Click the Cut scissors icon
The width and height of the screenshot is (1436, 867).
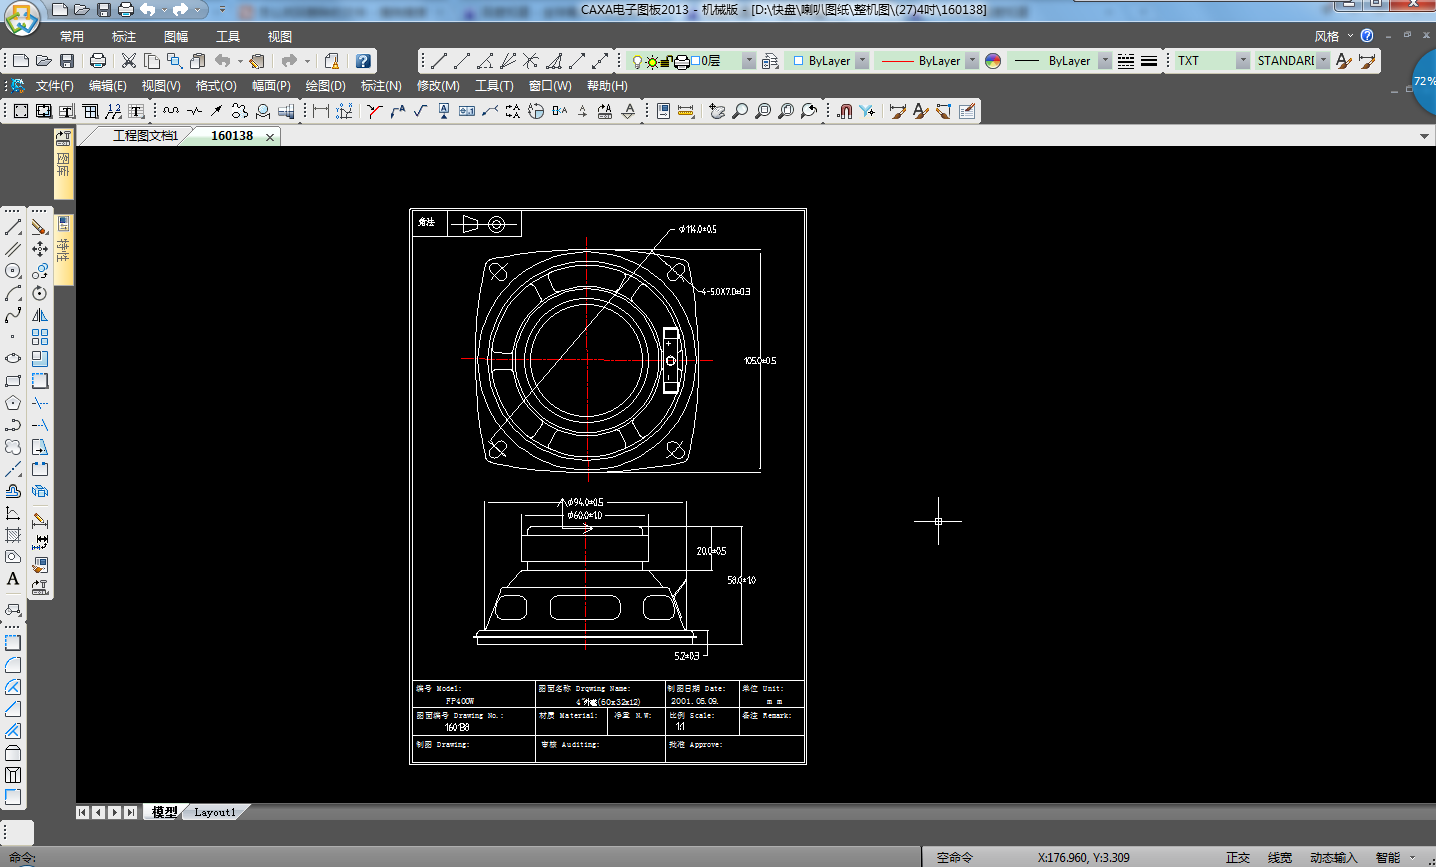[129, 61]
